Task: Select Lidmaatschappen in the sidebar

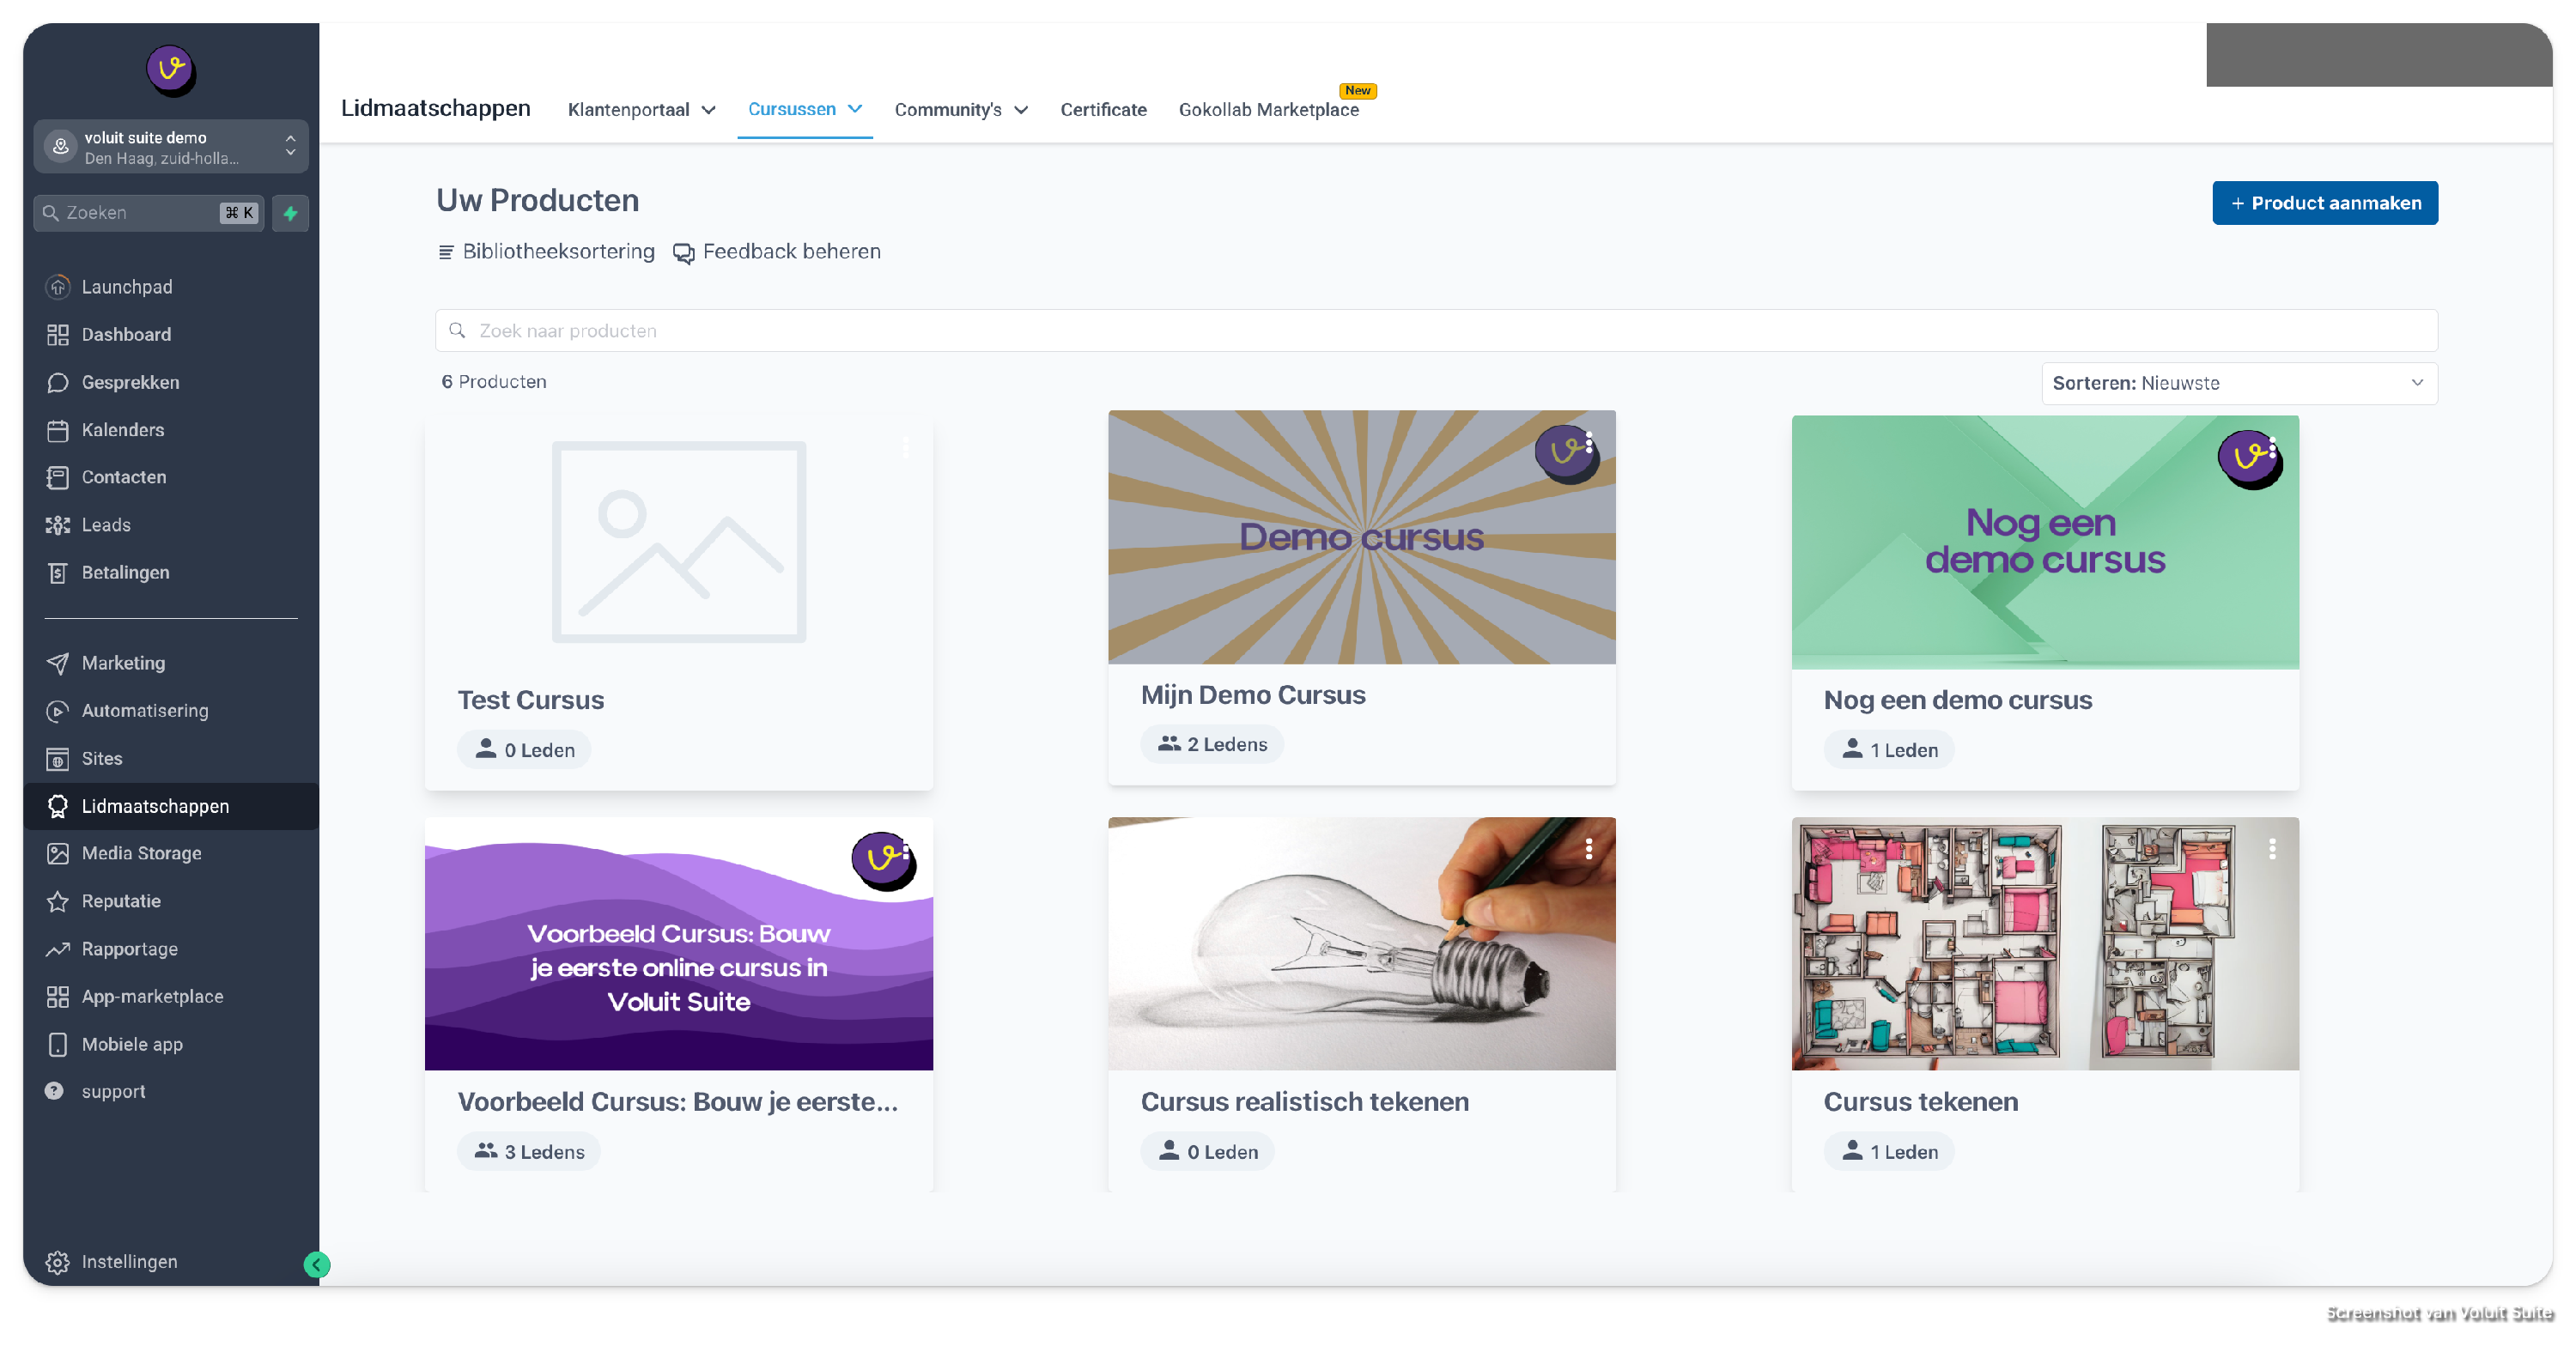Action: click(171, 806)
